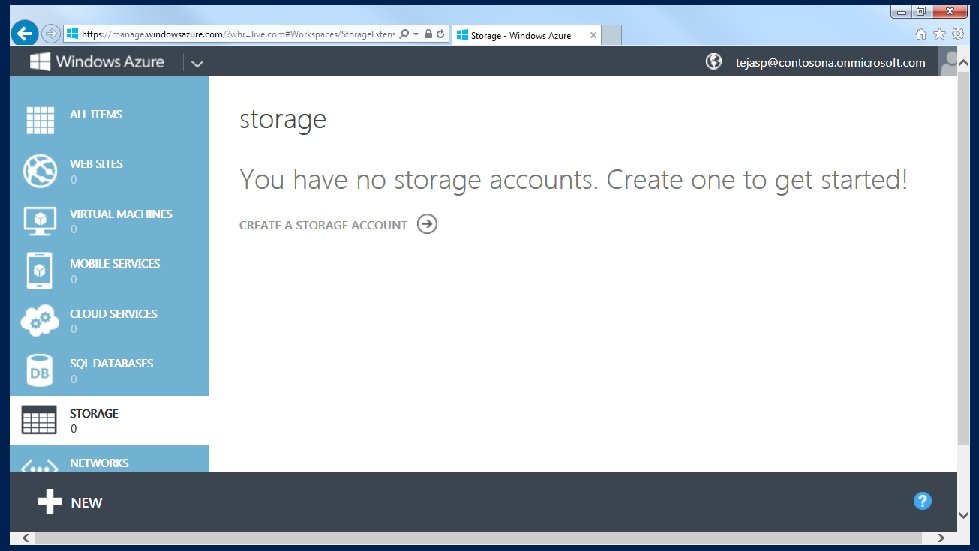
Task: Click the vertical scrollbar up arrow
Action: coord(963,62)
